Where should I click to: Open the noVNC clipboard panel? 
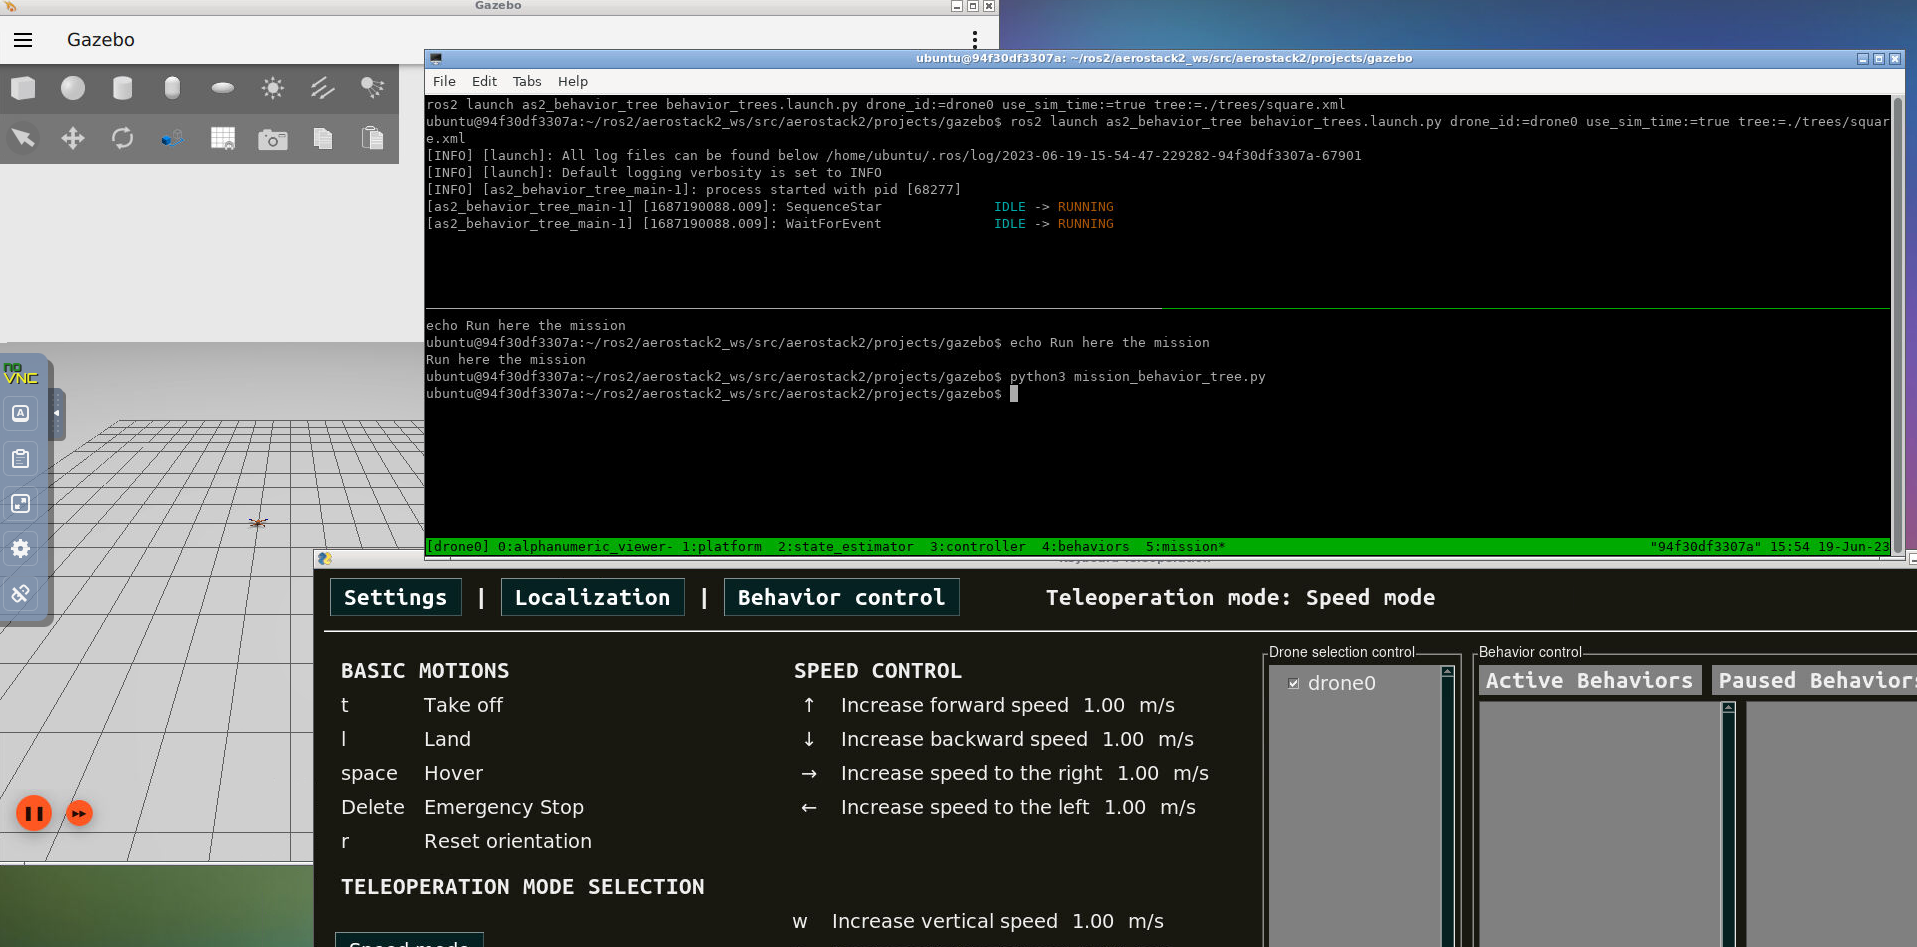[20, 459]
